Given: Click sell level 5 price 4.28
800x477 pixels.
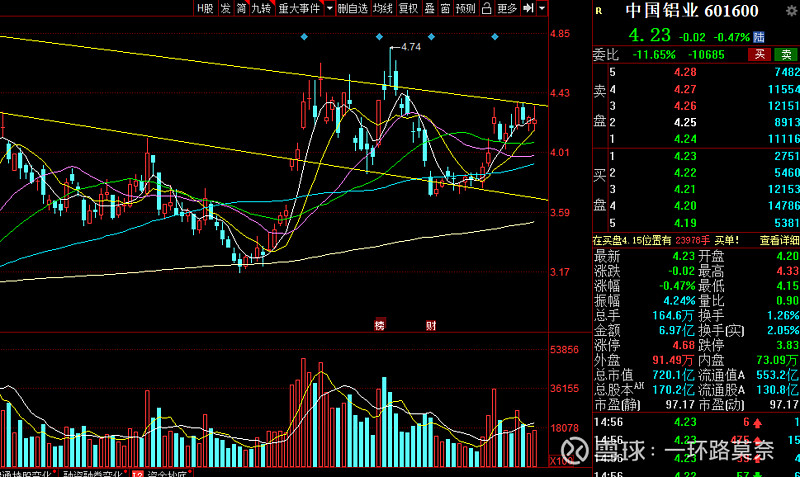Looking at the screenshot, I should point(685,72).
